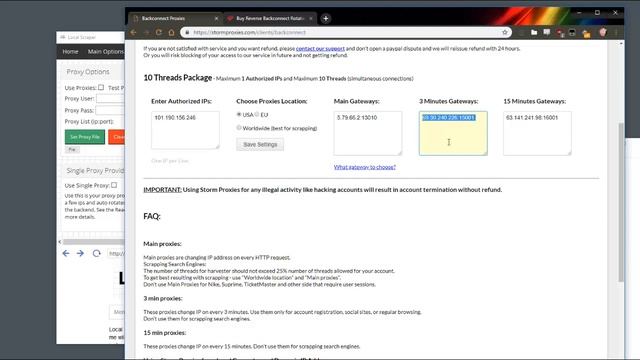
Task: Open Chrome home page icon
Action: 171,32
